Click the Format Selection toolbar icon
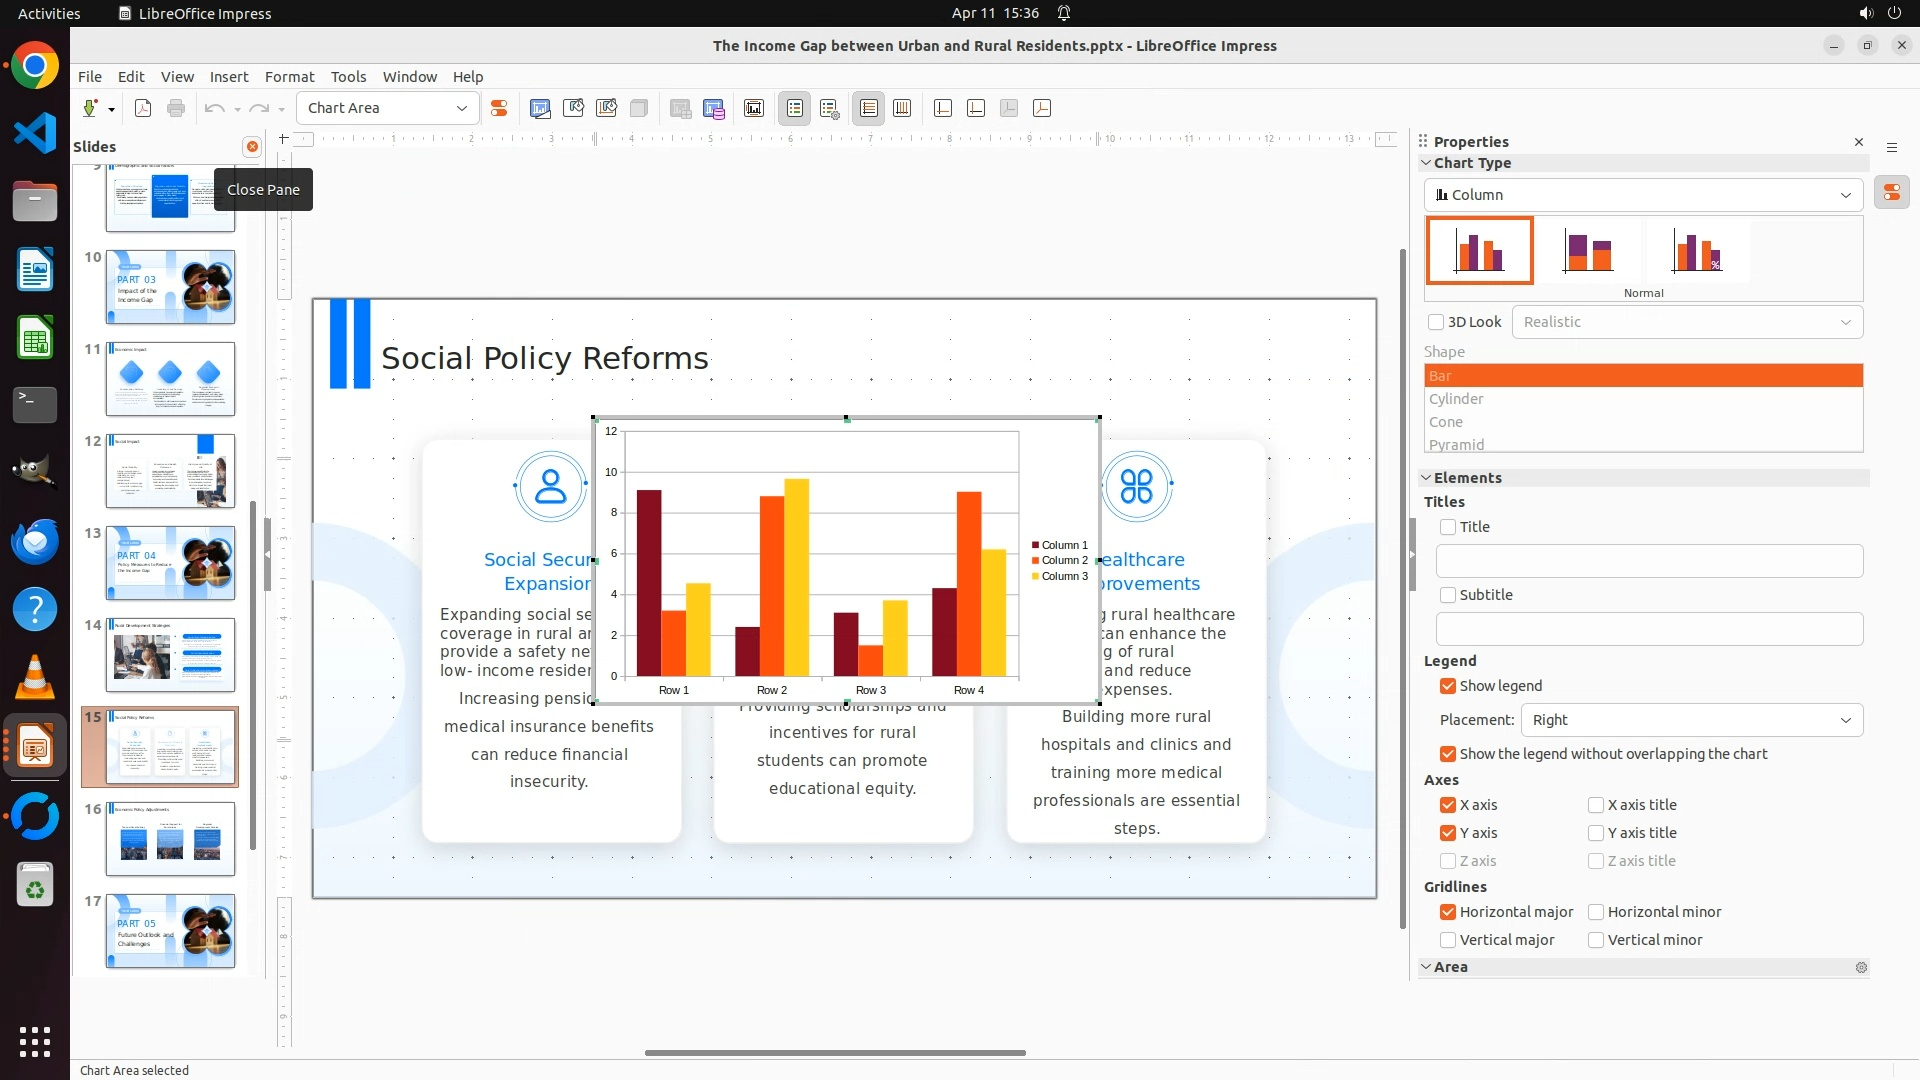The height and width of the screenshot is (1080, 1920). pyautogui.click(x=498, y=108)
